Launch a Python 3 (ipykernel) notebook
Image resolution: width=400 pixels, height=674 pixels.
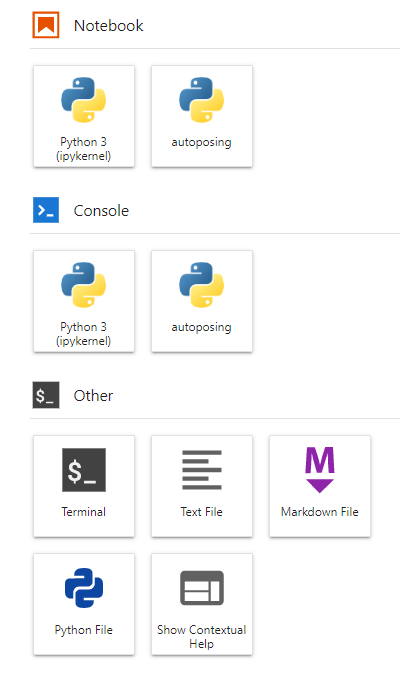(84, 116)
